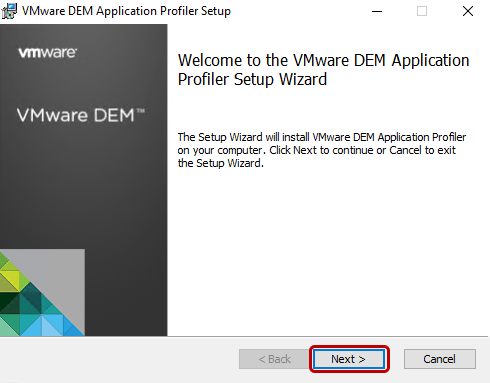Viewport: 490px width, 383px height.
Task: Click the grayed-out maximize box
Action: pos(422,11)
